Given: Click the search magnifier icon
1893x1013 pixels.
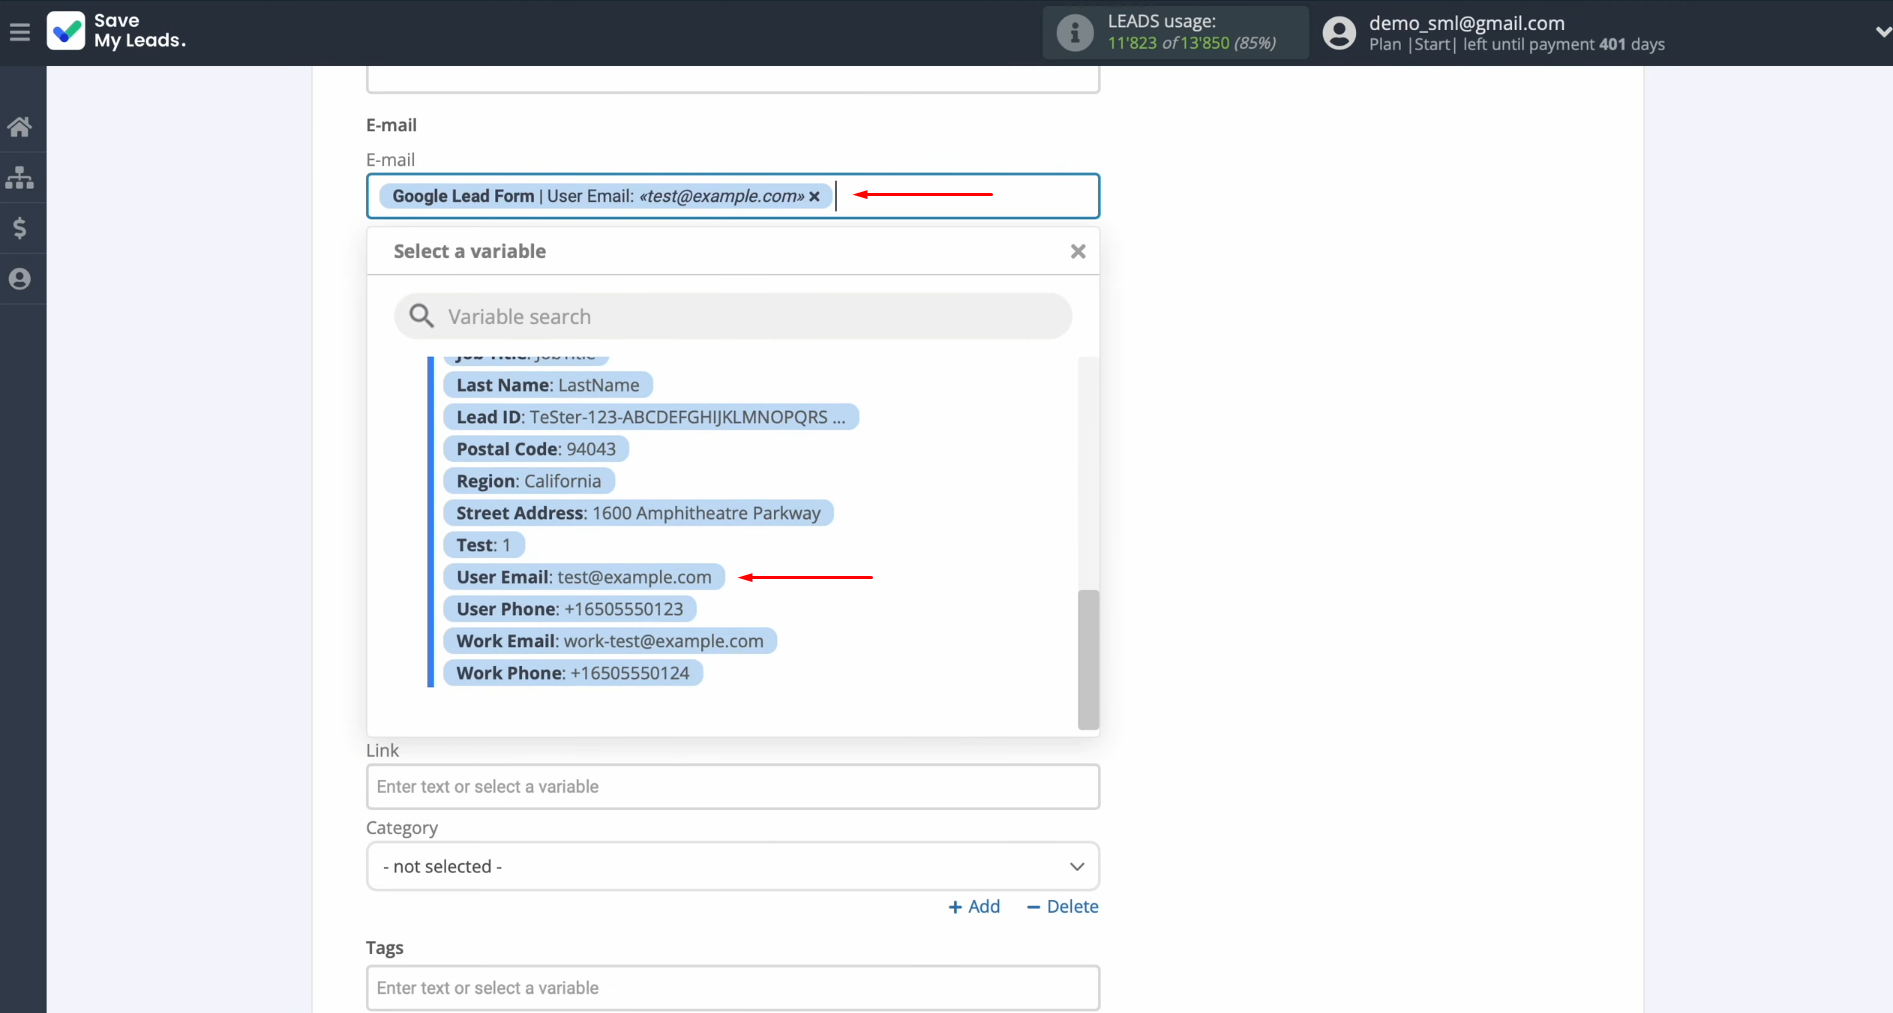Looking at the screenshot, I should pos(422,316).
